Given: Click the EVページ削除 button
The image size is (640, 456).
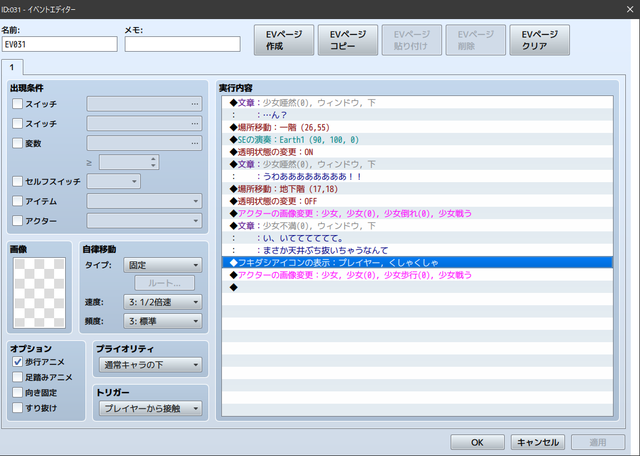Looking at the screenshot, I should click(476, 40).
